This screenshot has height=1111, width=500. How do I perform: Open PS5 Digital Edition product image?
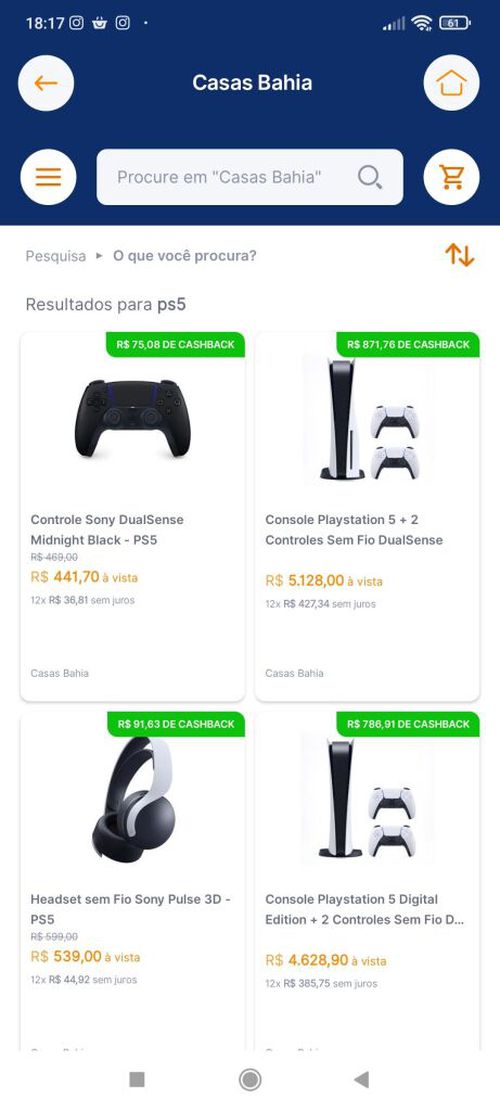click(368, 799)
